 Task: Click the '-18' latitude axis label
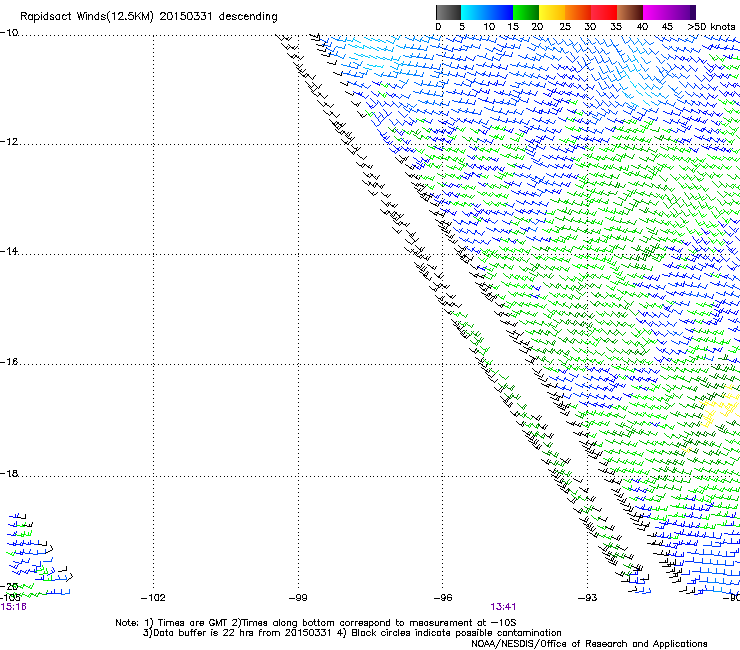(x=9, y=473)
